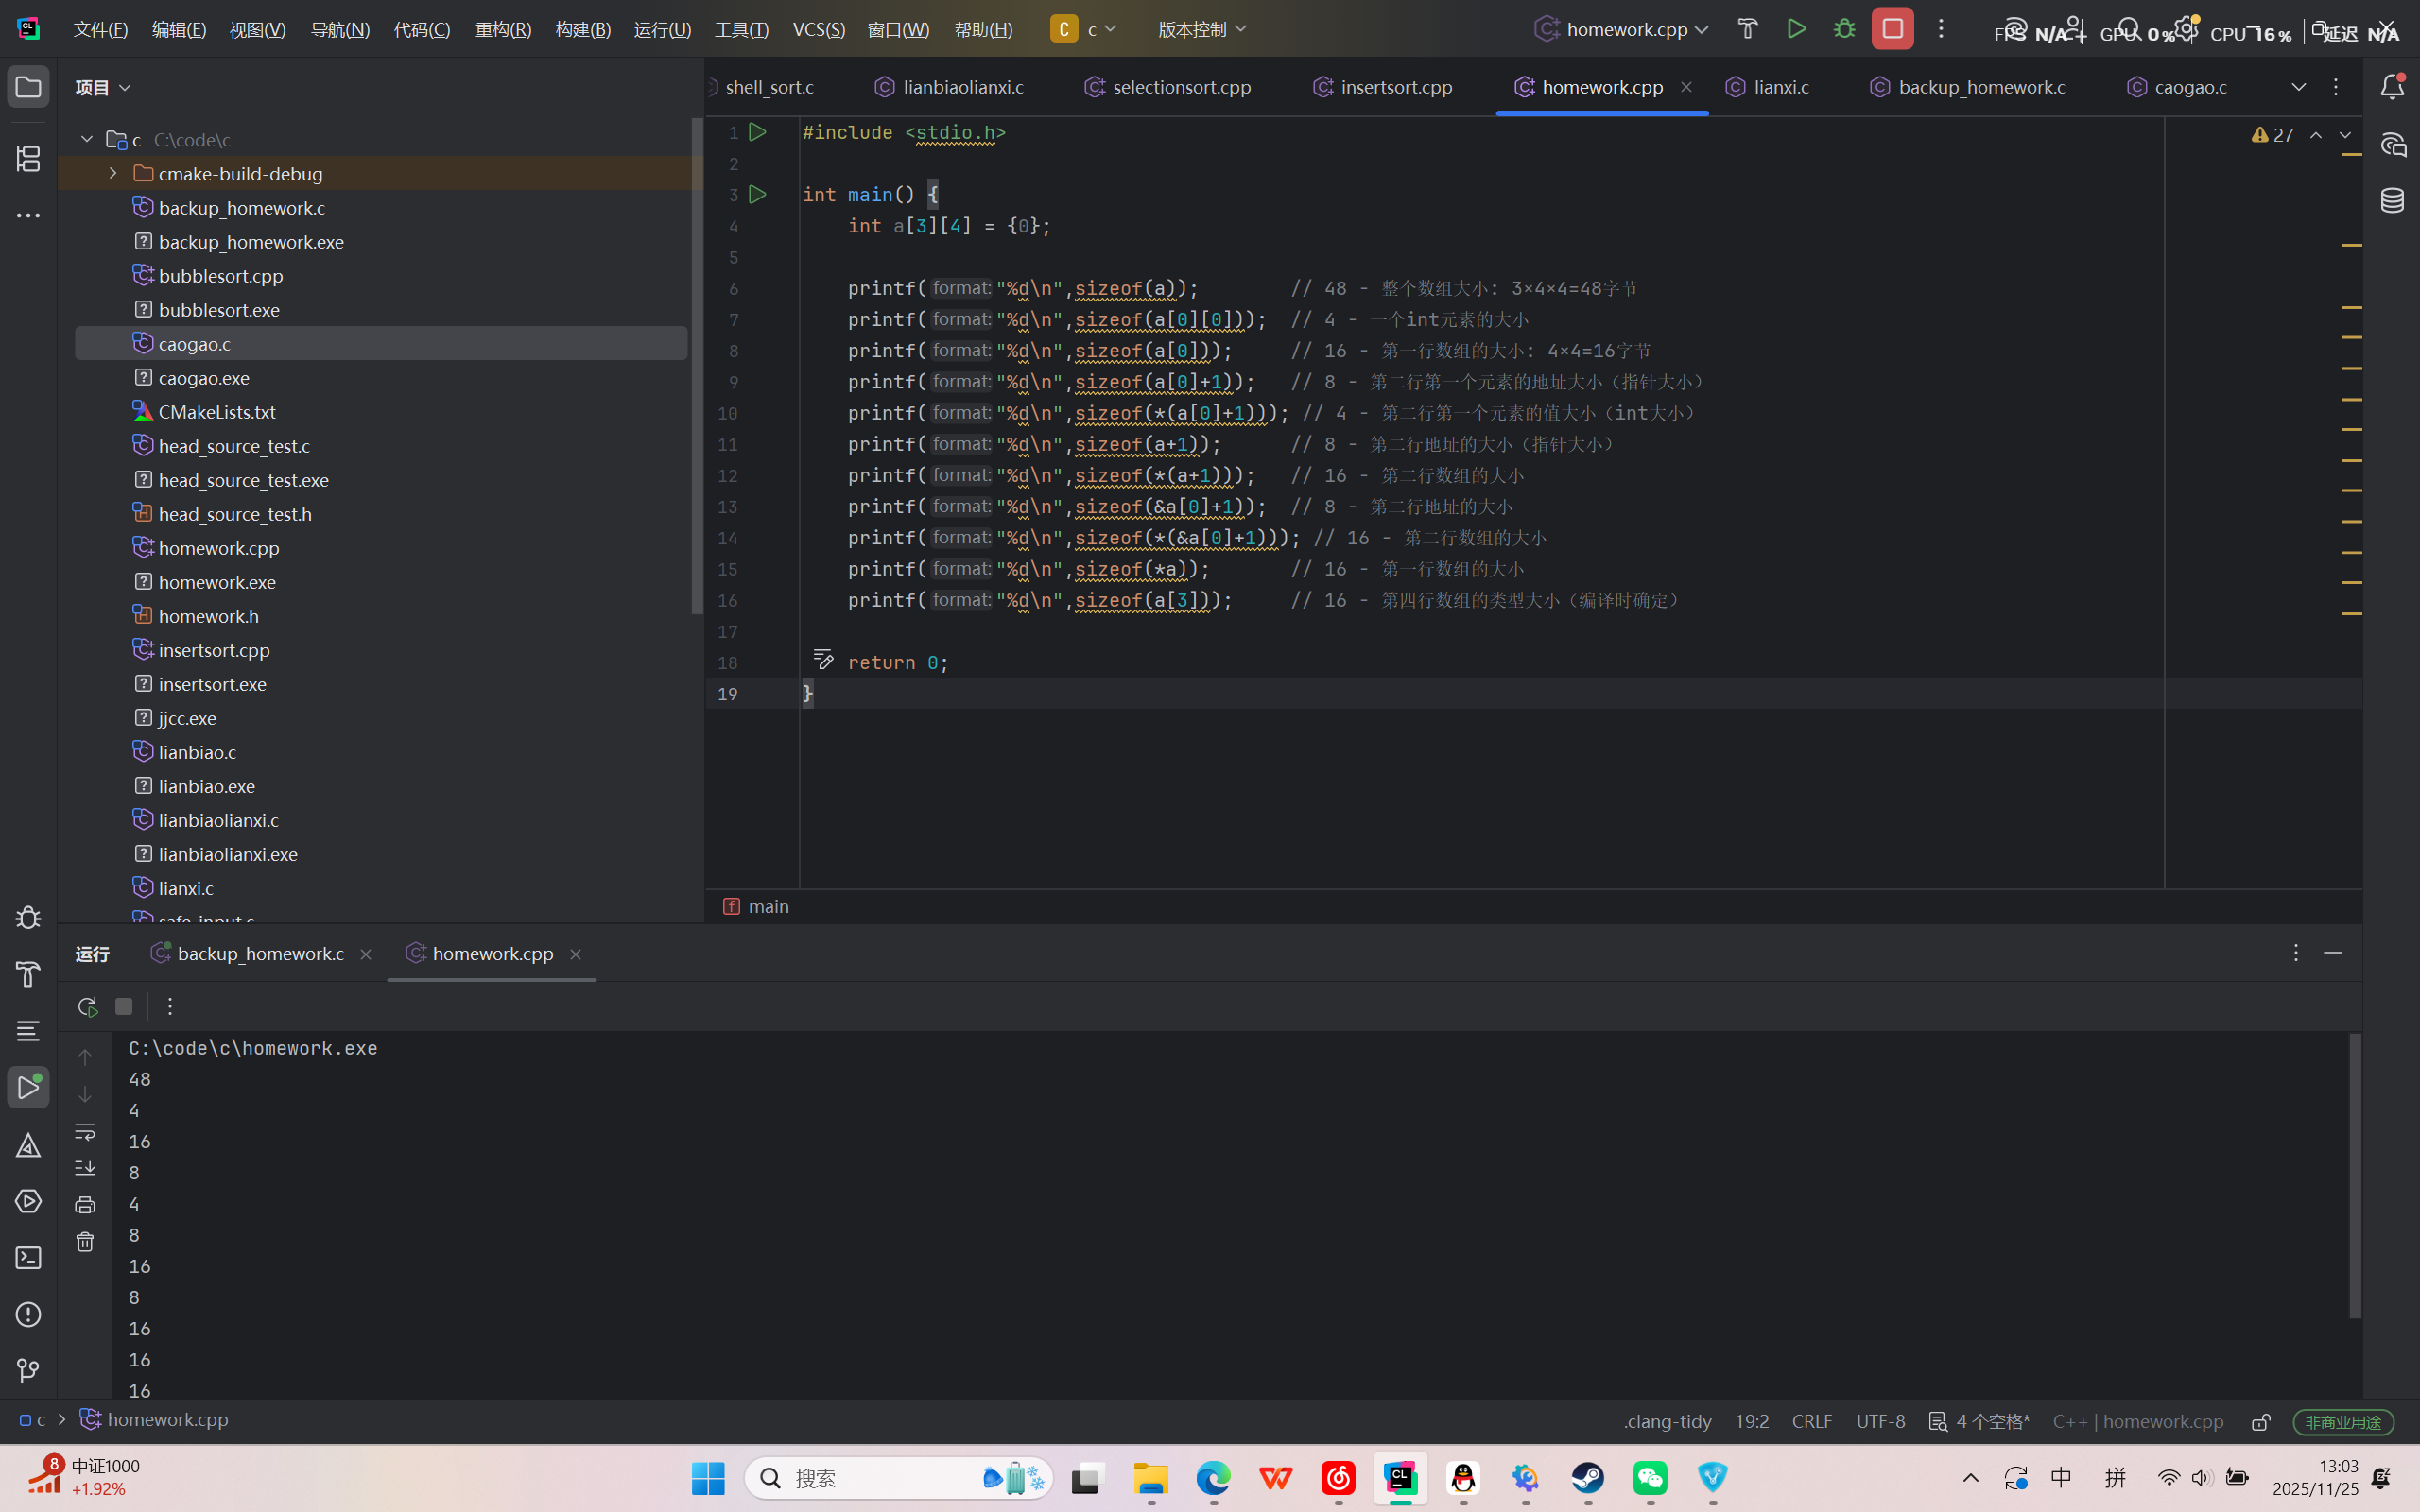Screen dimensions: 2420x1512
Task: Open the 版本控制 dropdown
Action: (1201, 29)
